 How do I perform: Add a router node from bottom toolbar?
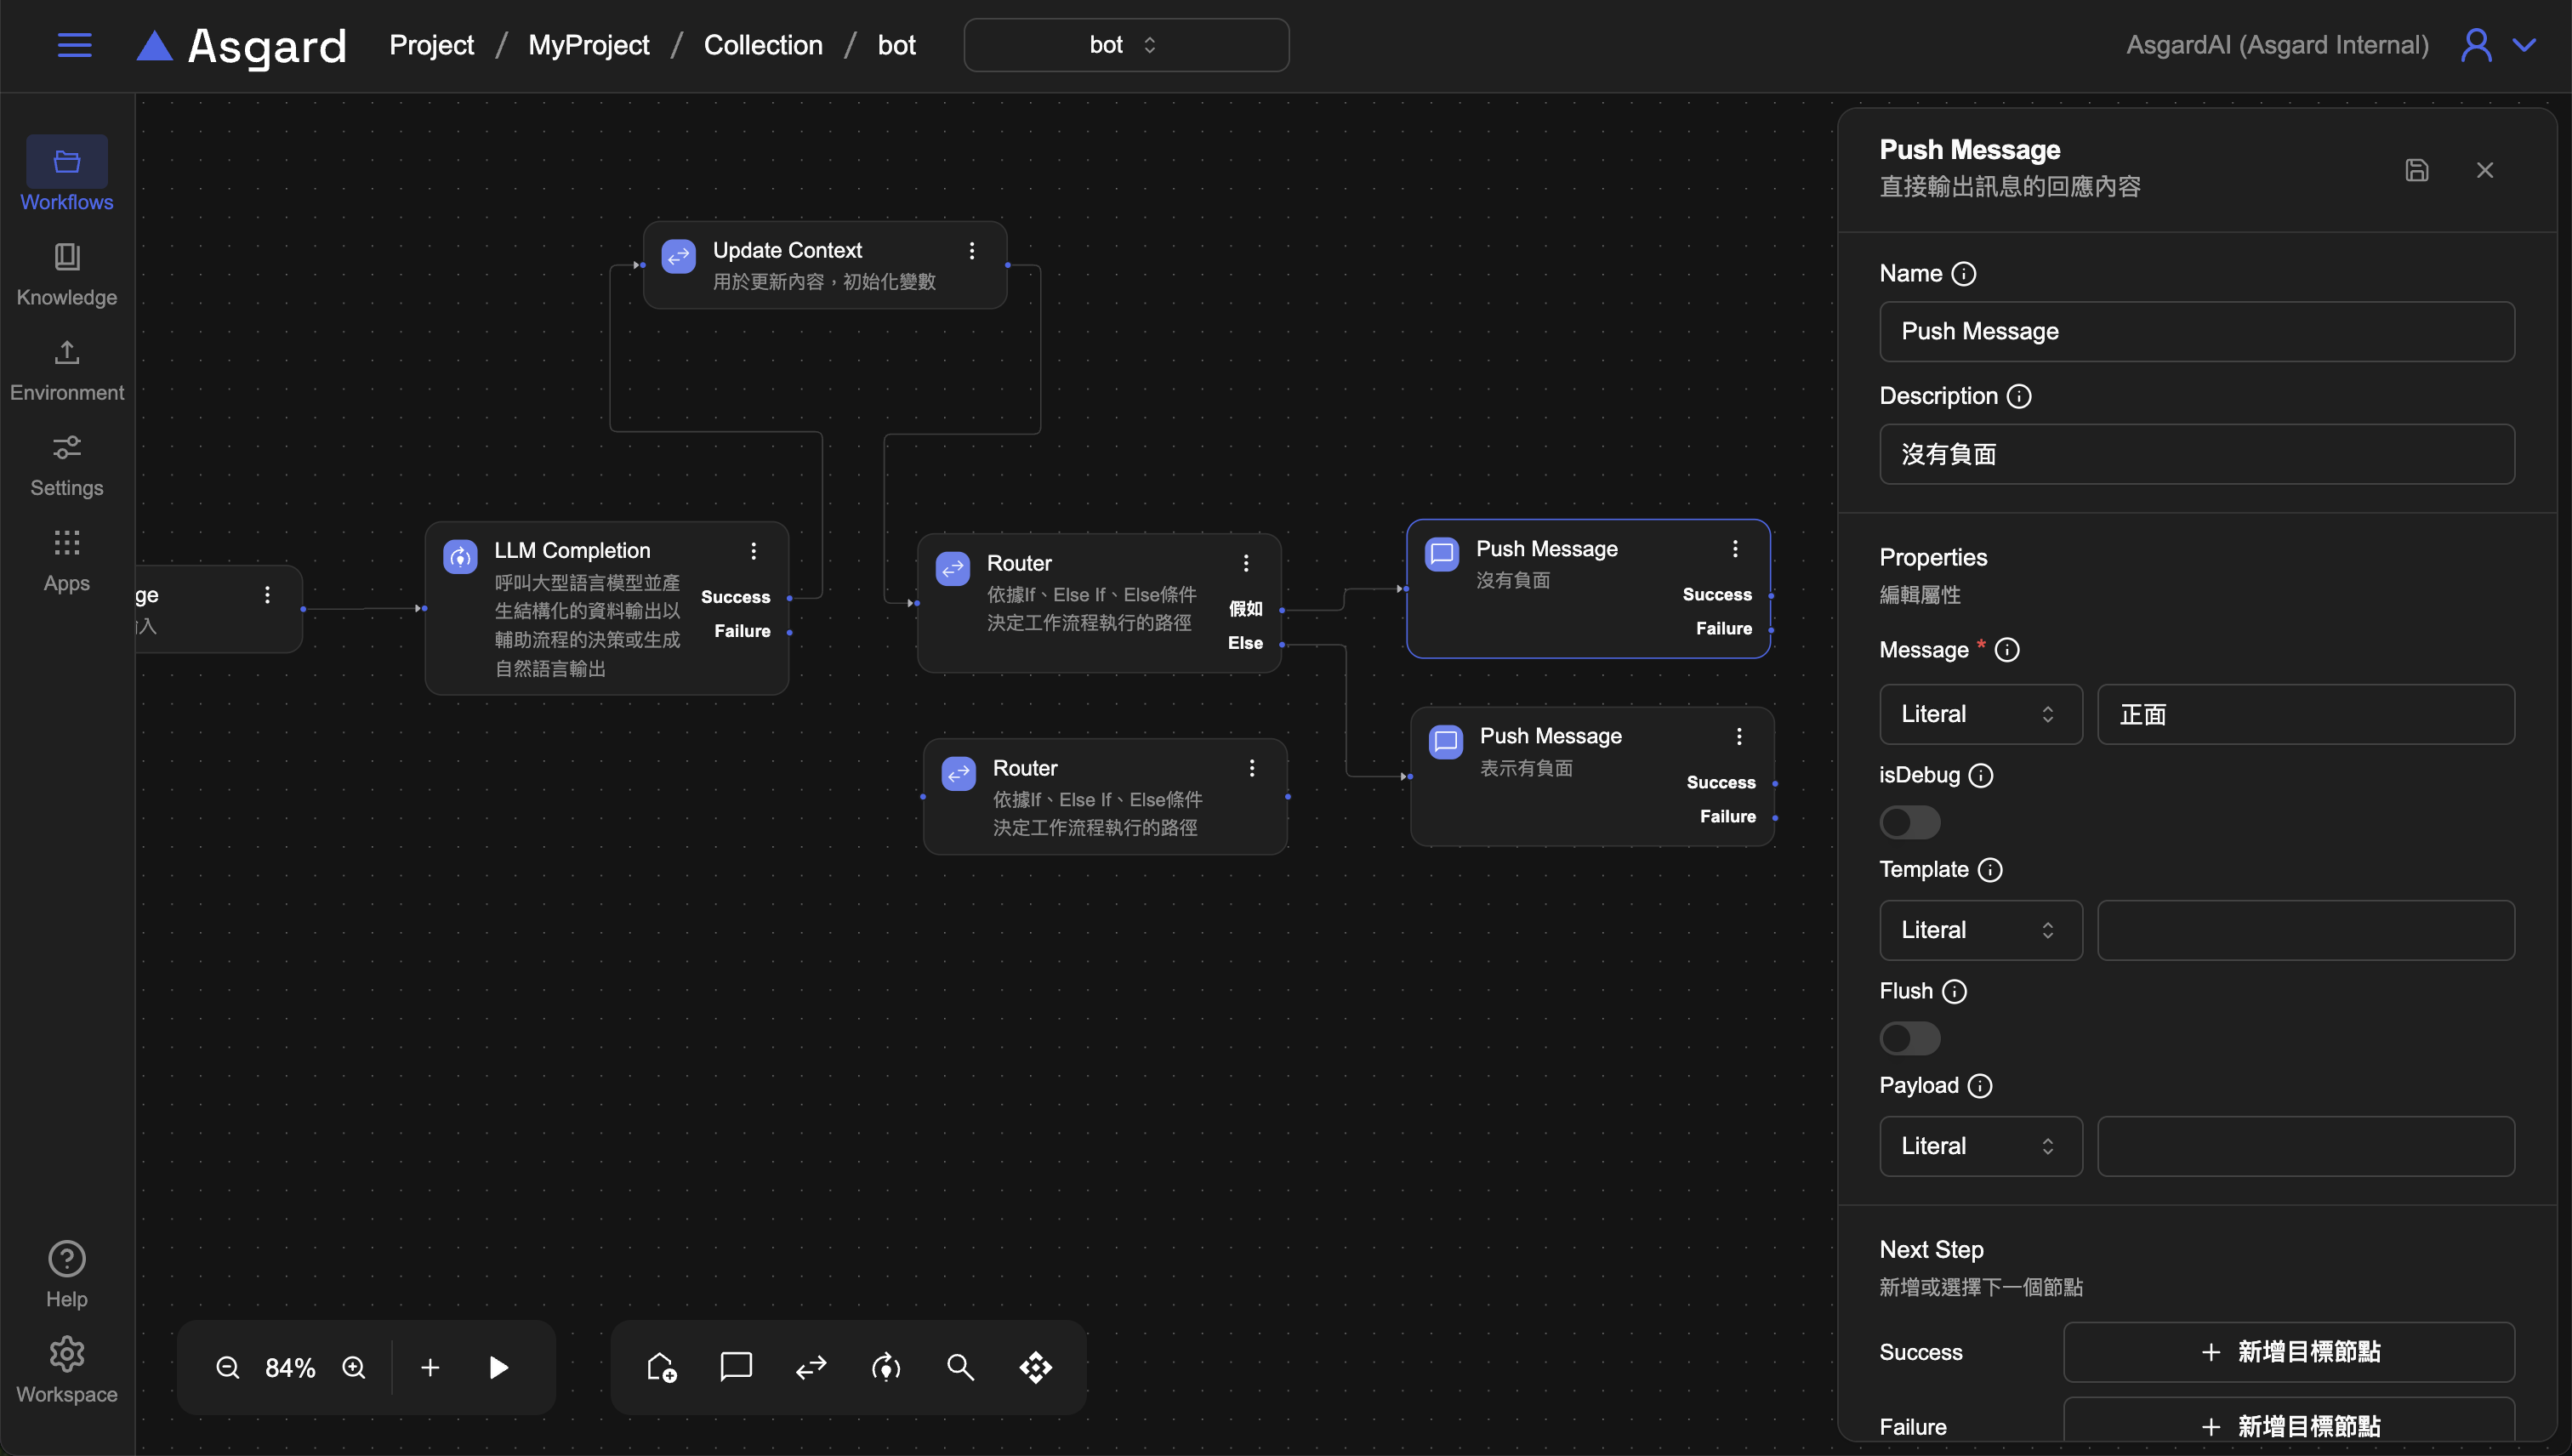811,1367
